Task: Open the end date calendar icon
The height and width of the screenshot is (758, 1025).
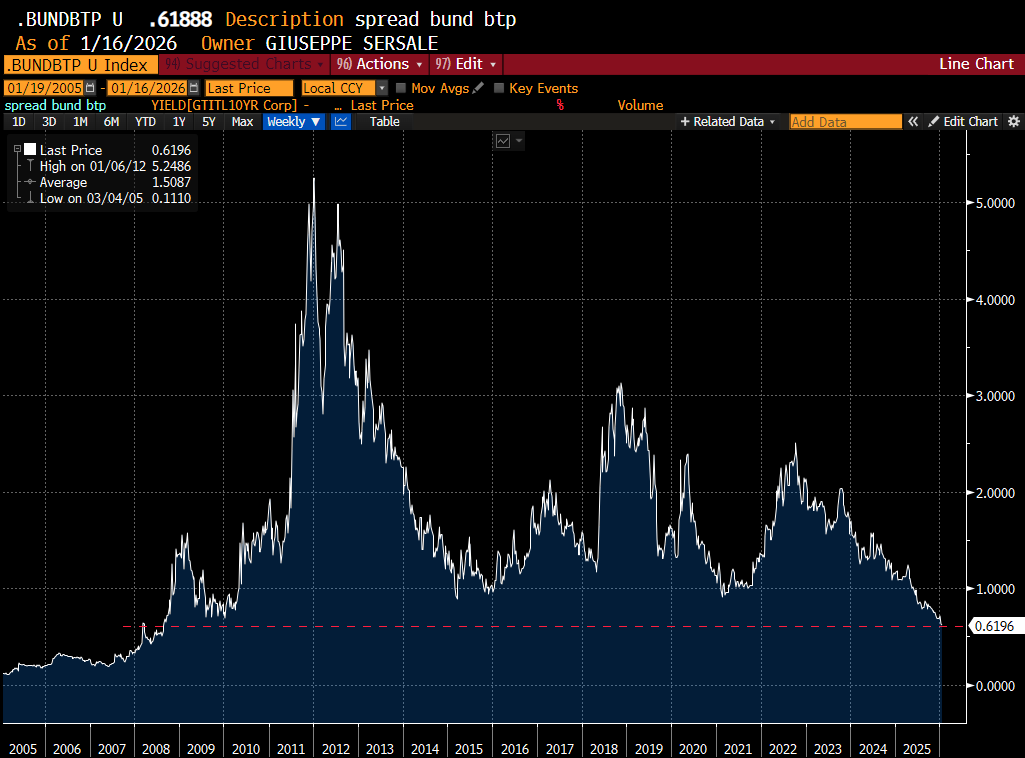Action: 194,88
